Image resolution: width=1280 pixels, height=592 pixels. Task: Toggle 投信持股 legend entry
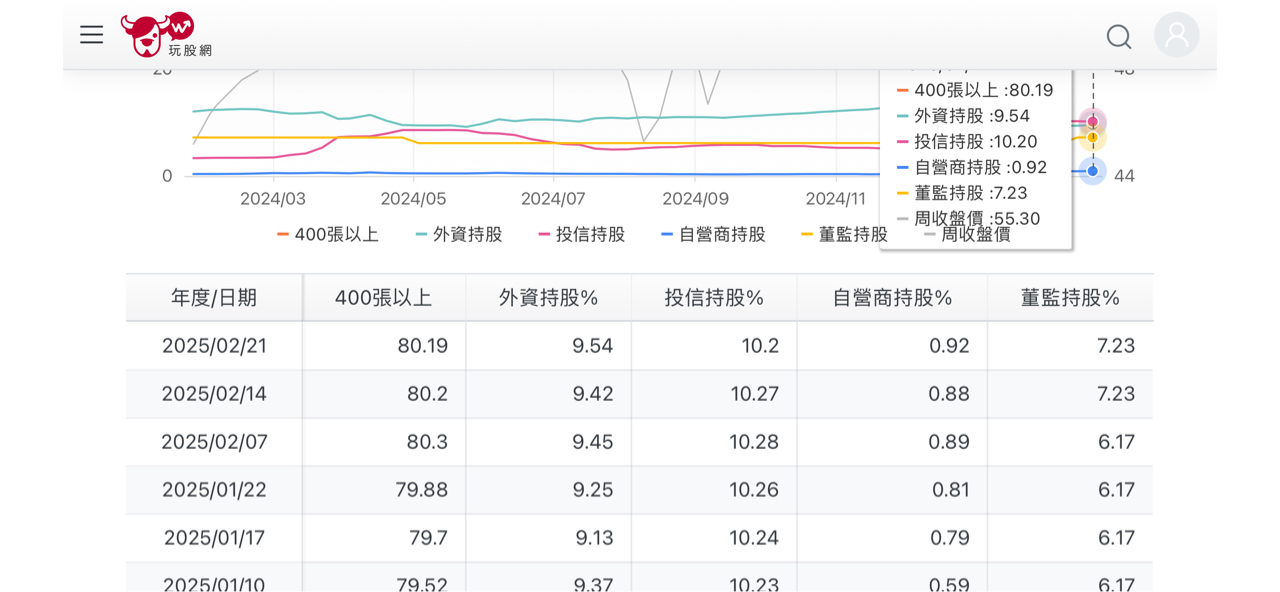(x=582, y=235)
